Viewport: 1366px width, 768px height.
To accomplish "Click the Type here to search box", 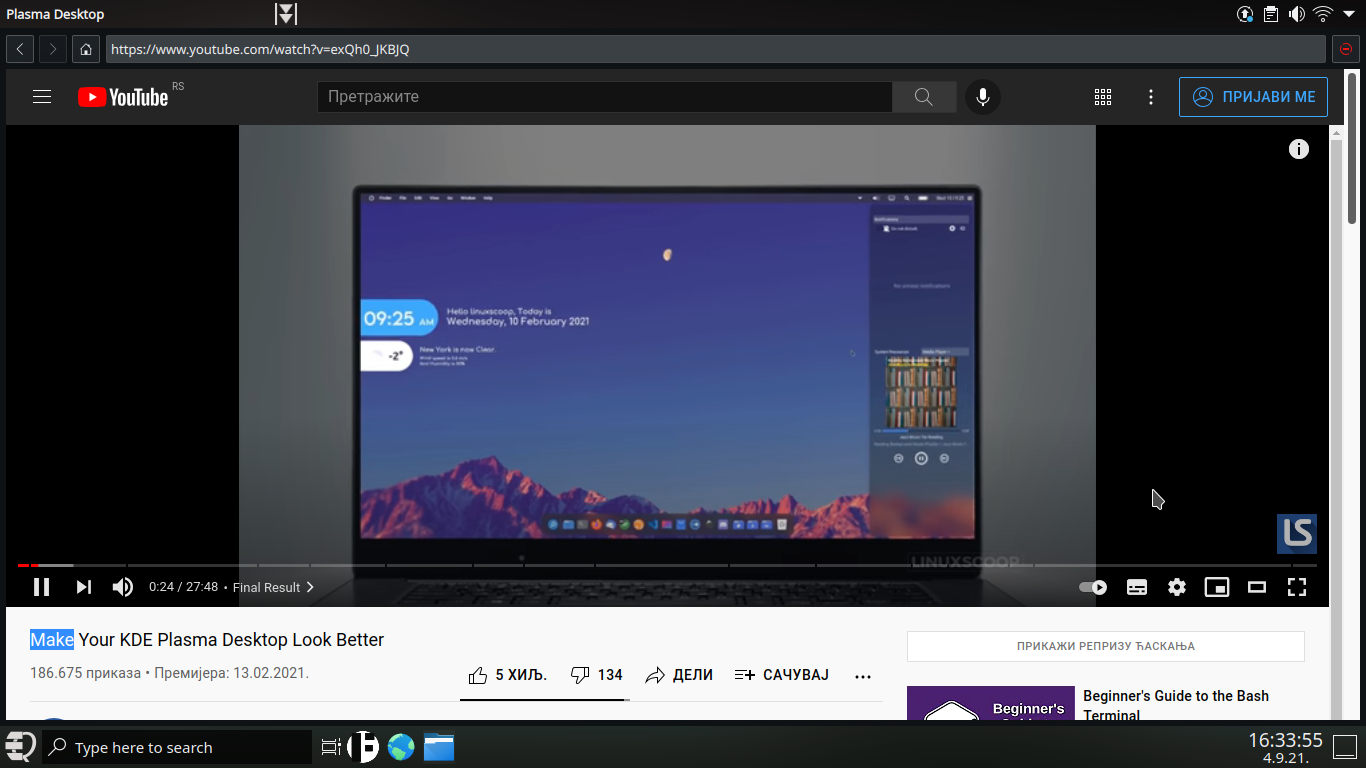I will 177,747.
